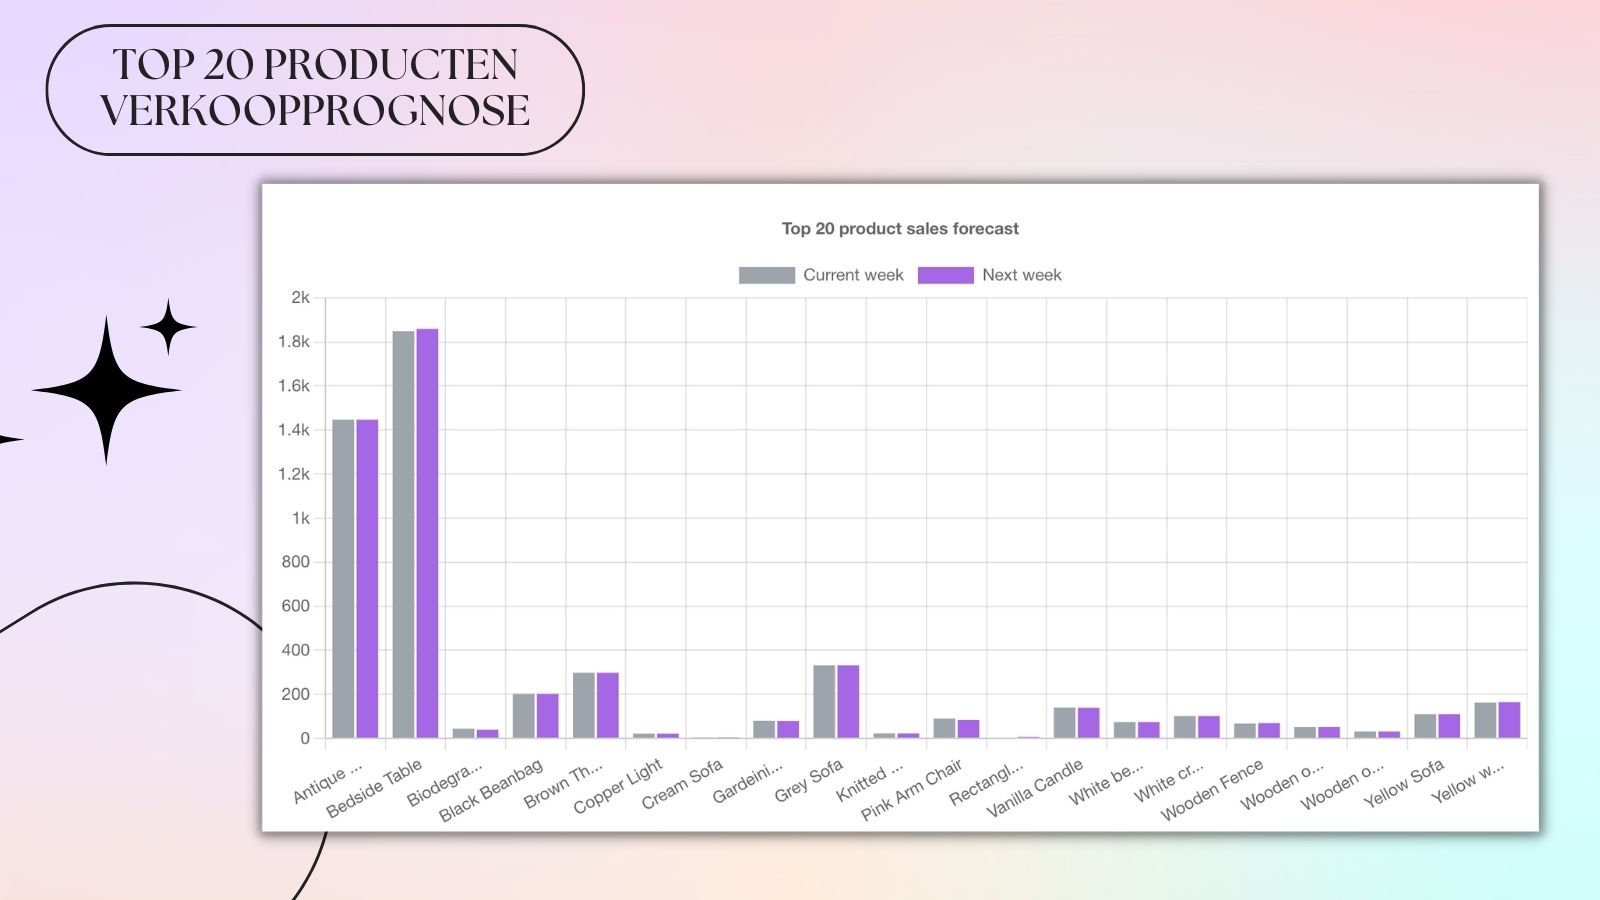This screenshot has height=900, width=1600.
Task: Toggle the Next week legend swatch
Action: click(945, 275)
